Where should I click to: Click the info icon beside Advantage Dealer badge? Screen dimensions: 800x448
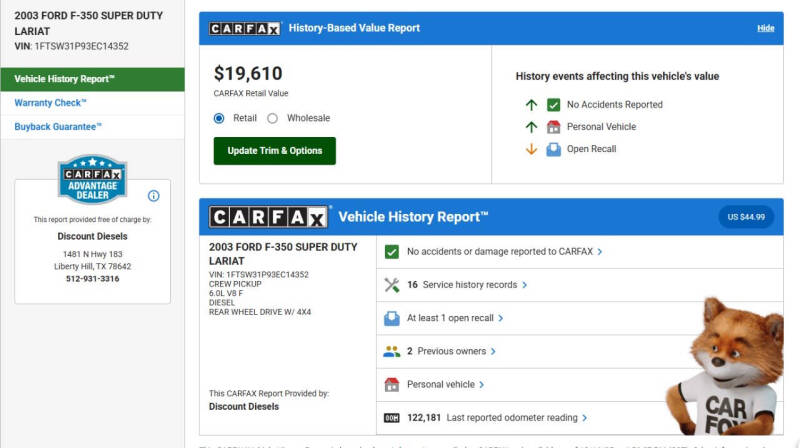tap(154, 196)
